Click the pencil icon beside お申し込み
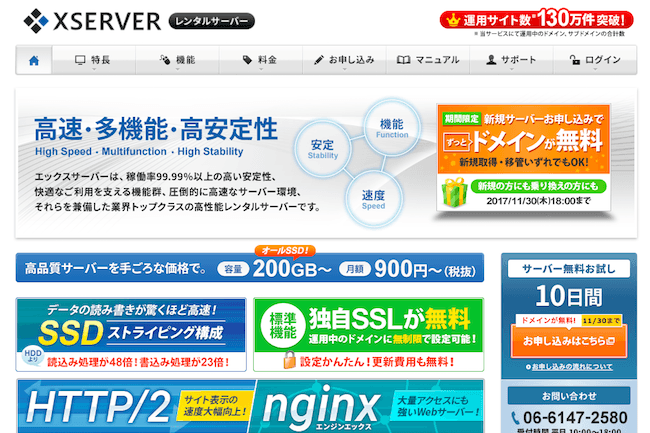650x433 pixels. pyautogui.click(x=318, y=60)
